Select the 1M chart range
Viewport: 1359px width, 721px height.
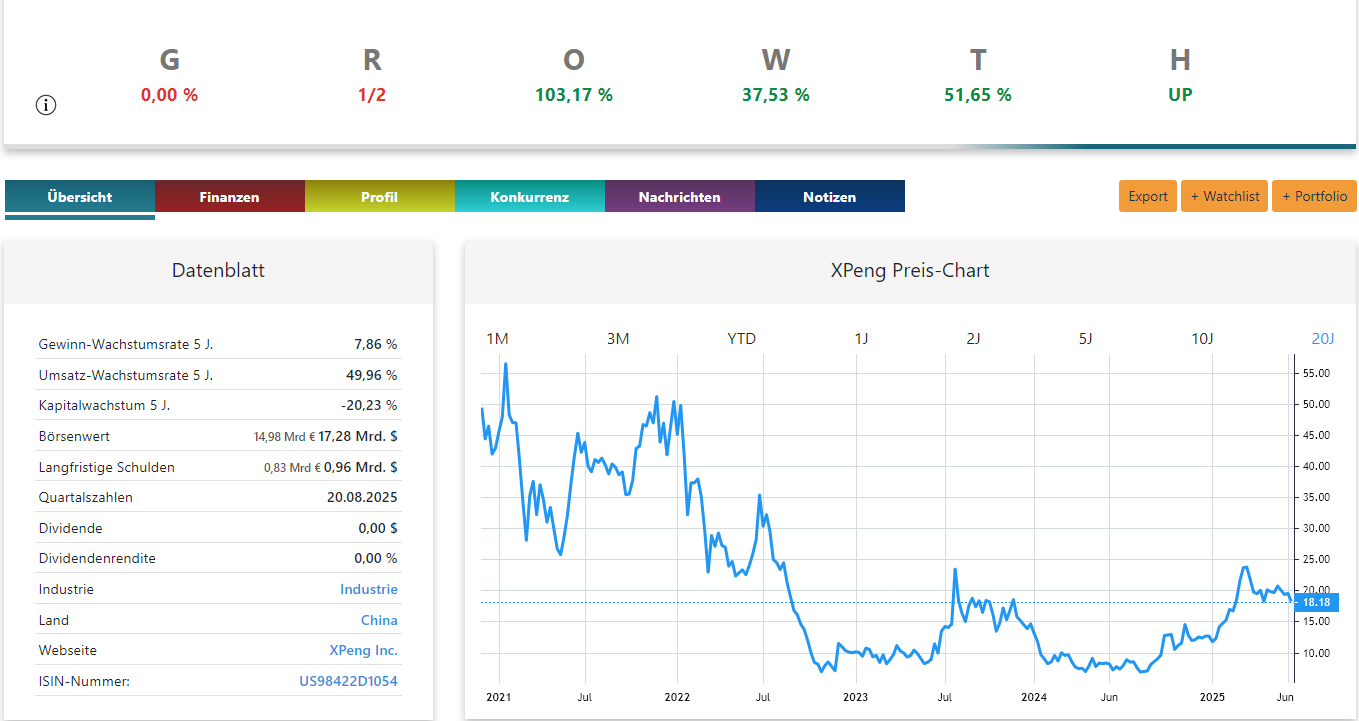(497, 339)
